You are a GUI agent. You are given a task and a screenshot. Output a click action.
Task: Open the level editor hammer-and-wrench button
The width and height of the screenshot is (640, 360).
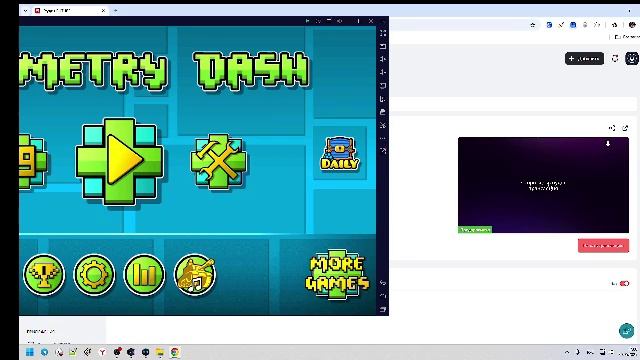(218, 162)
